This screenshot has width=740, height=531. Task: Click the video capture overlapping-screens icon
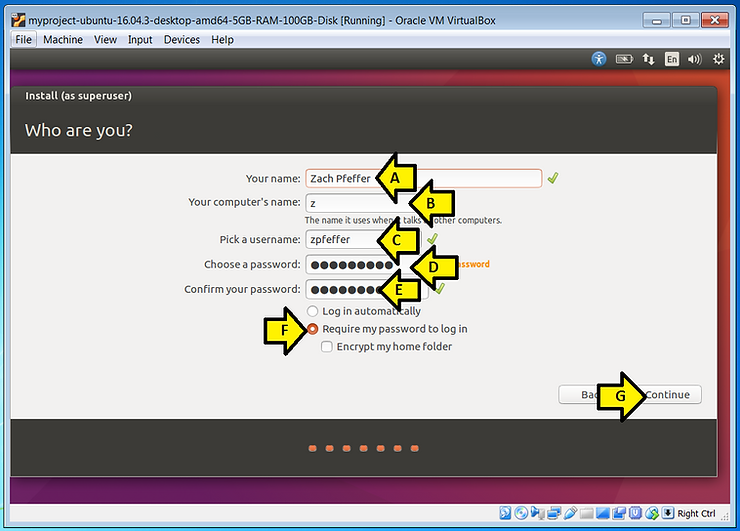click(619, 513)
